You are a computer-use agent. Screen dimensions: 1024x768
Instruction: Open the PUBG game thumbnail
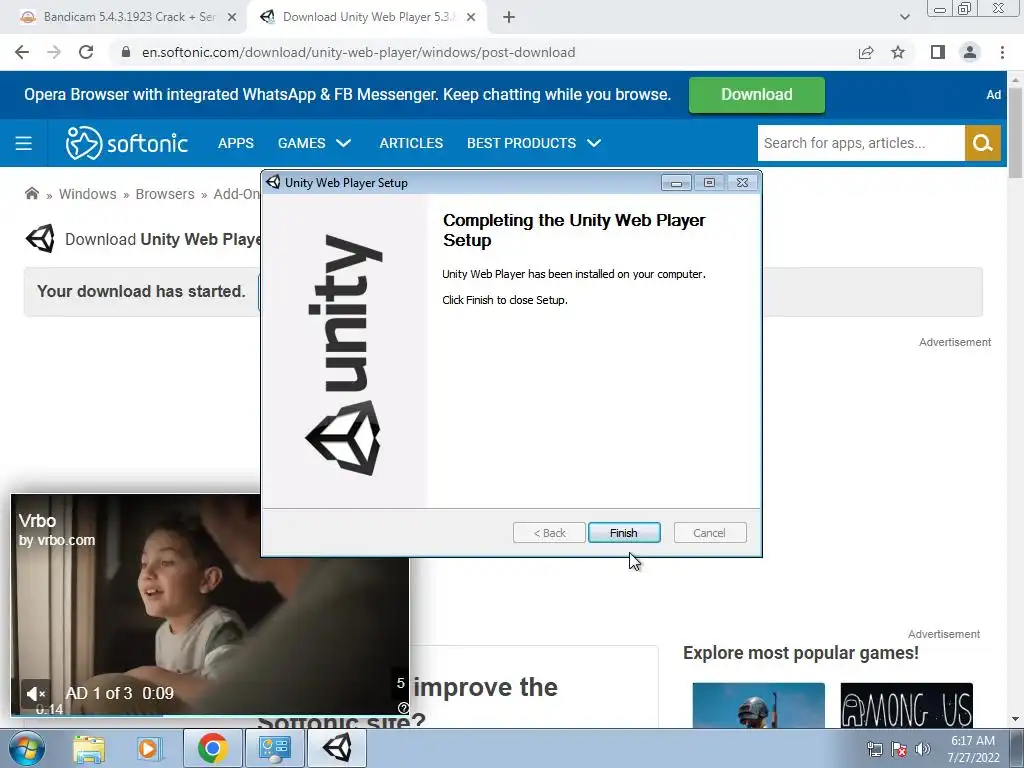[x=758, y=705]
